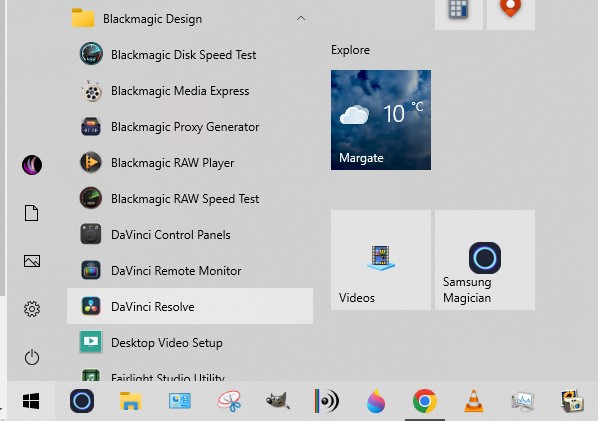
Task: Open Blackmagic Media Express app
Action: (190, 91)
